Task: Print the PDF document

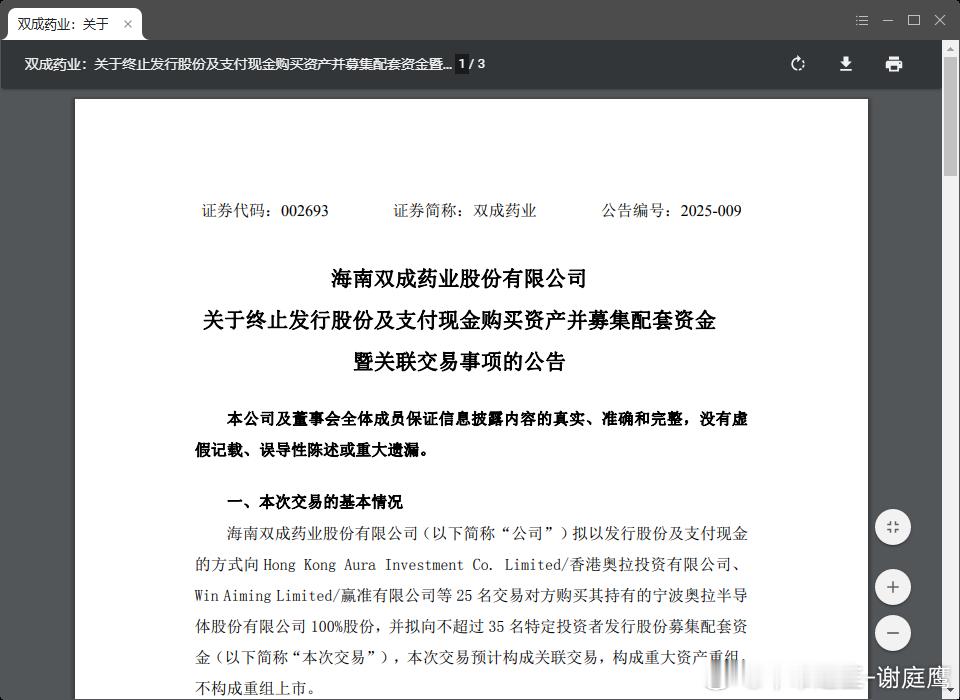Action: 894,64
